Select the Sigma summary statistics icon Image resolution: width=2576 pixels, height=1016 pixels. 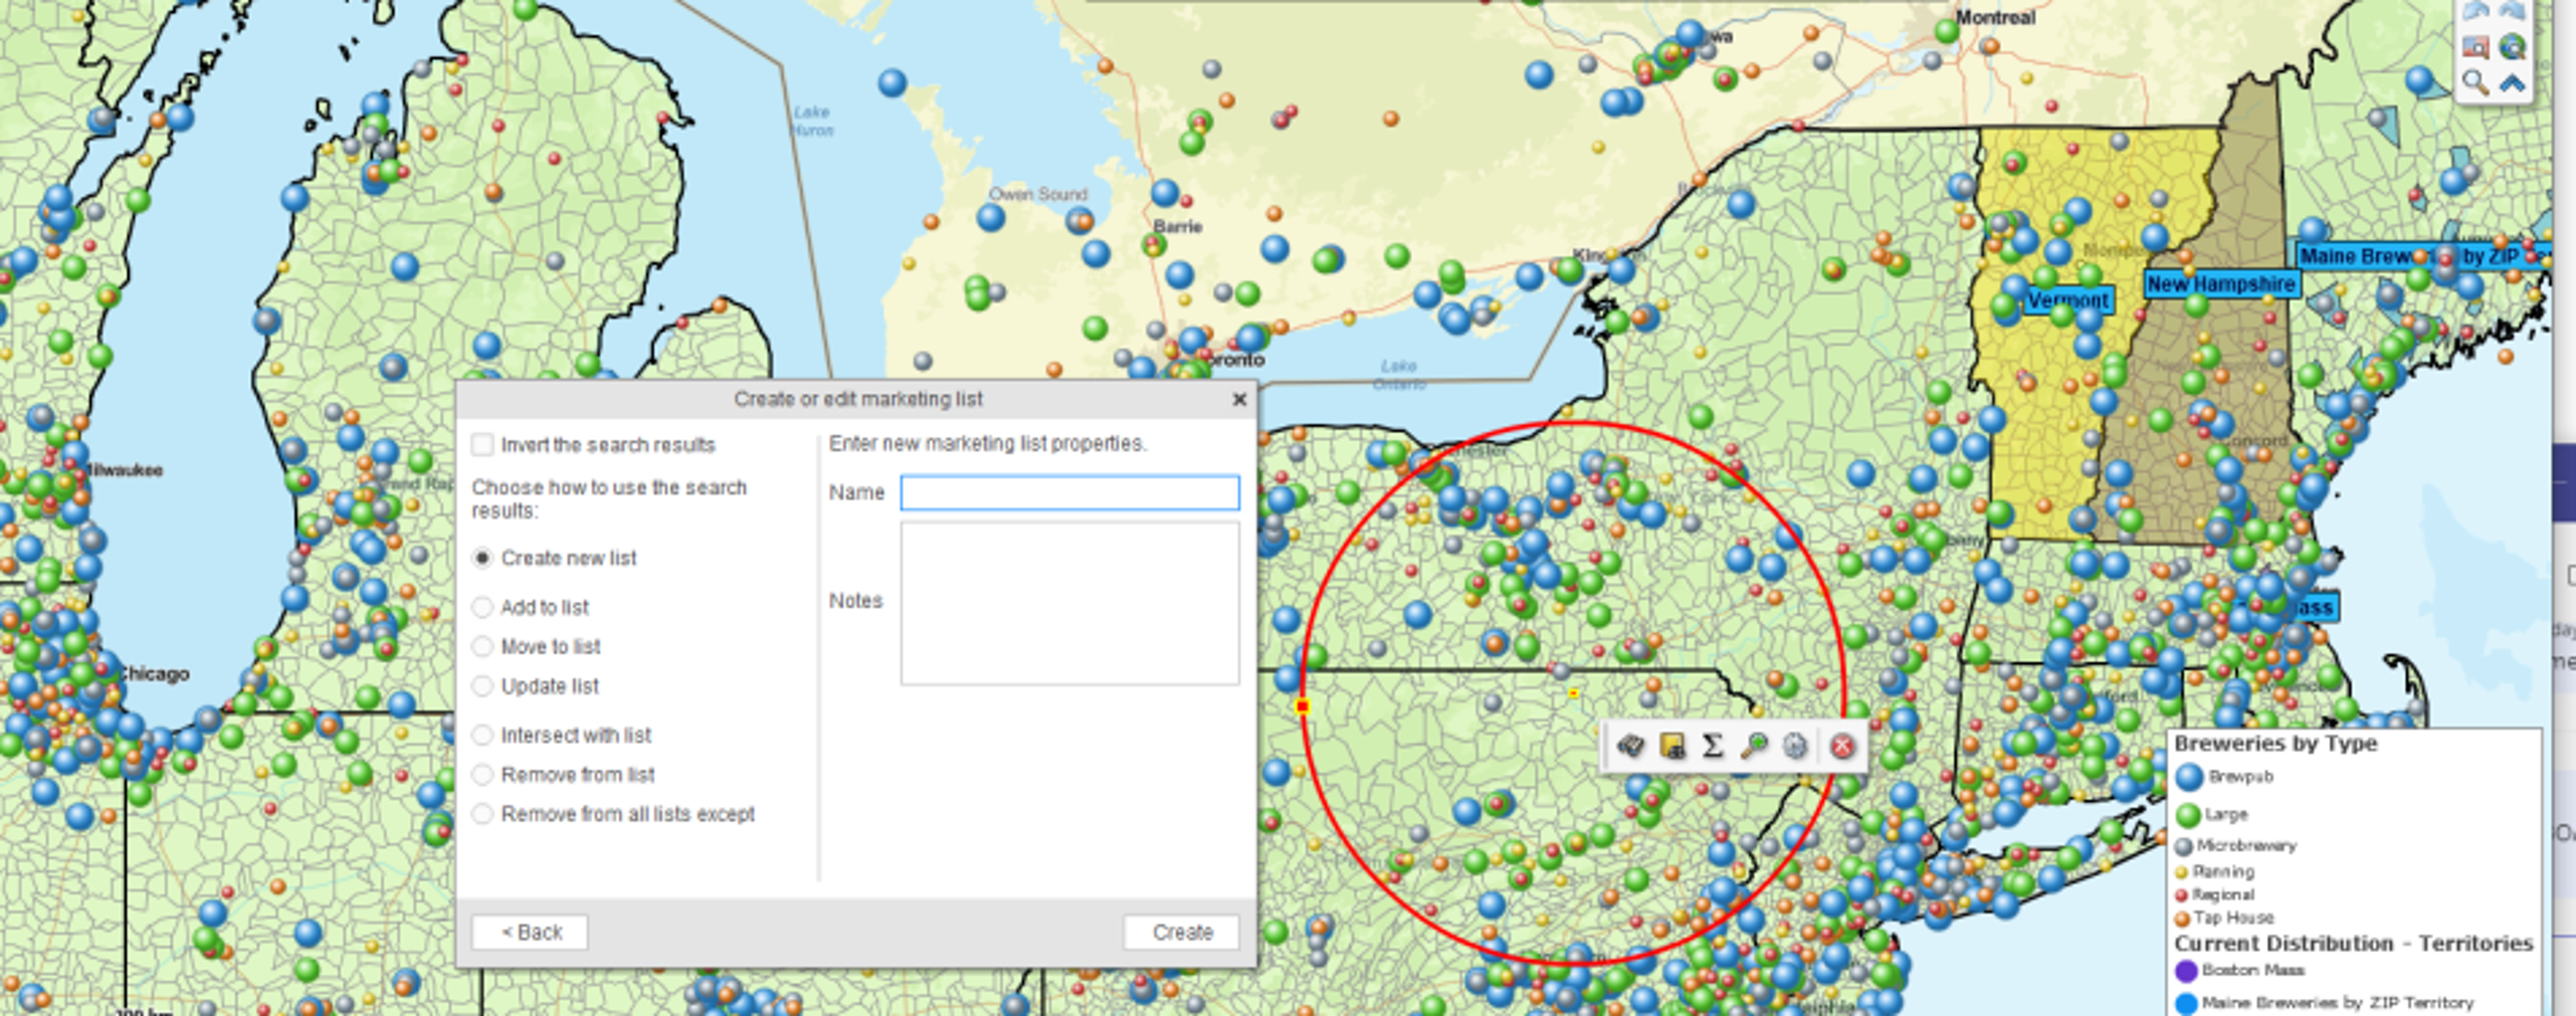pos(1713,746)
